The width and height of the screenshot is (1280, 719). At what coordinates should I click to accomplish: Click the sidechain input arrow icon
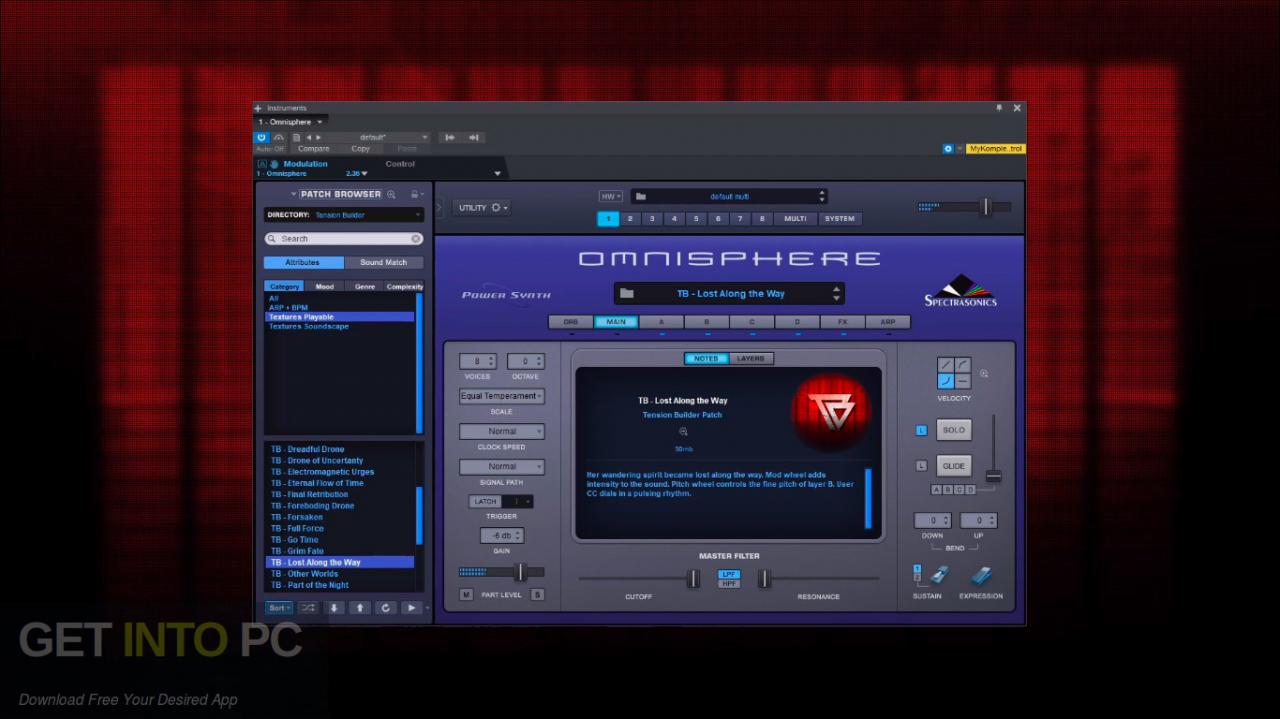(450, 137)
